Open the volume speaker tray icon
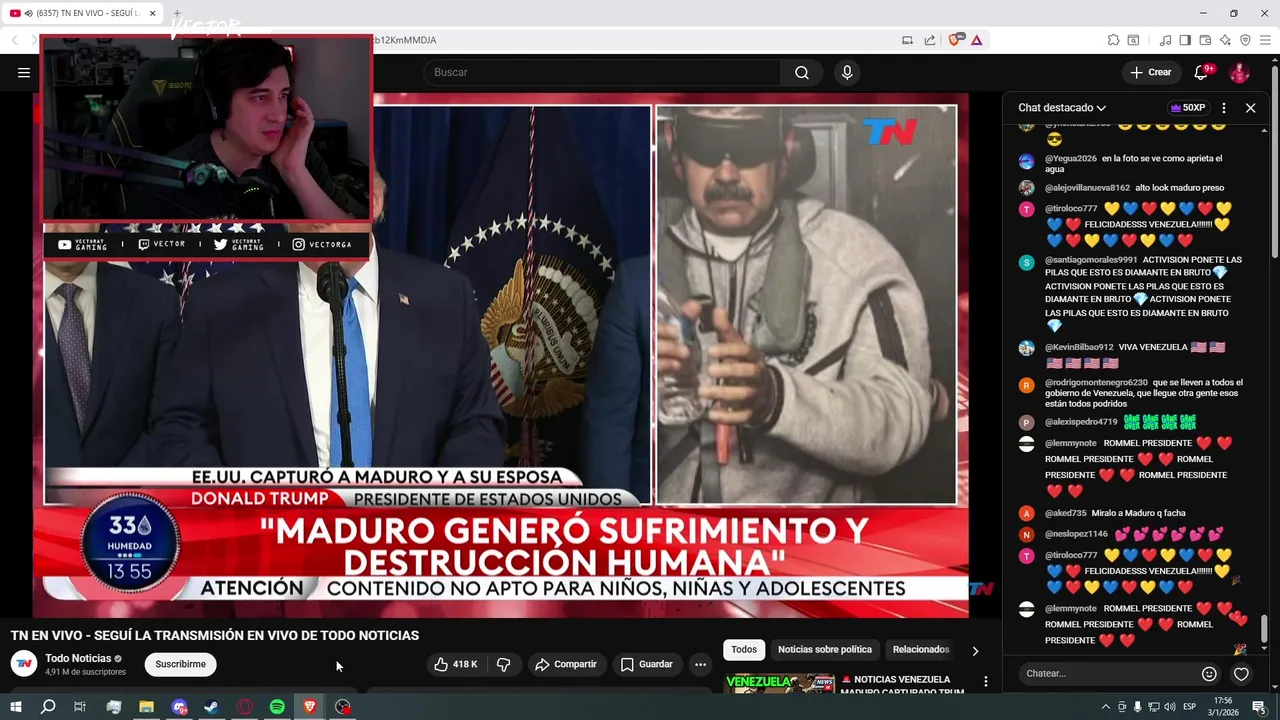 coord(1170,708)
